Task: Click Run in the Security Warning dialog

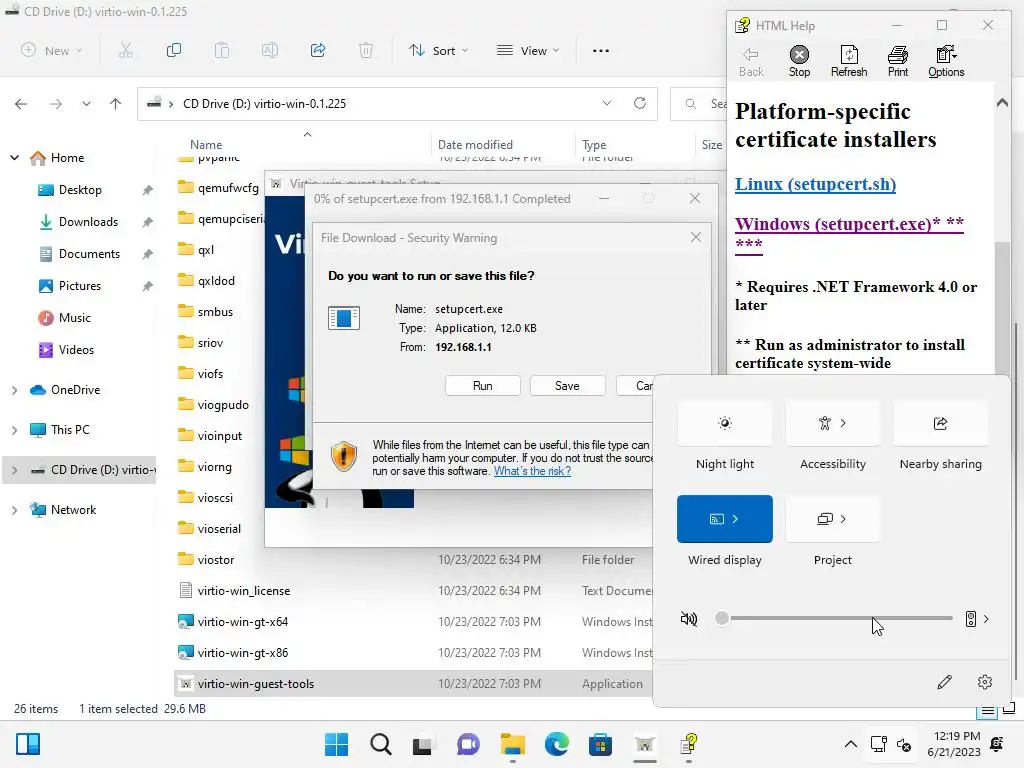Action: tap(483, 386)
